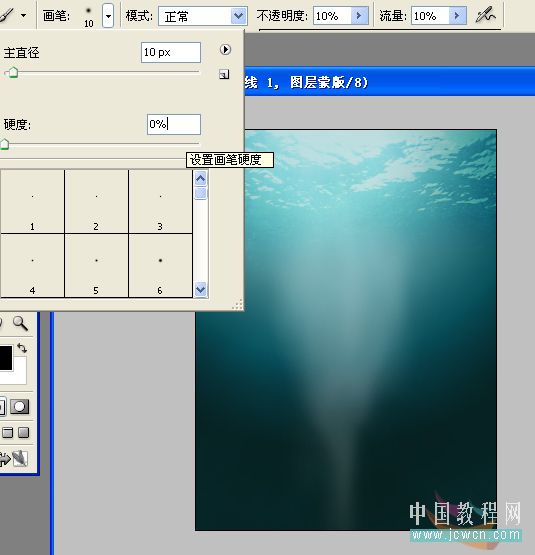Open the brush picker flyout menu
The image size is (535, 555).
pos(225,50)
